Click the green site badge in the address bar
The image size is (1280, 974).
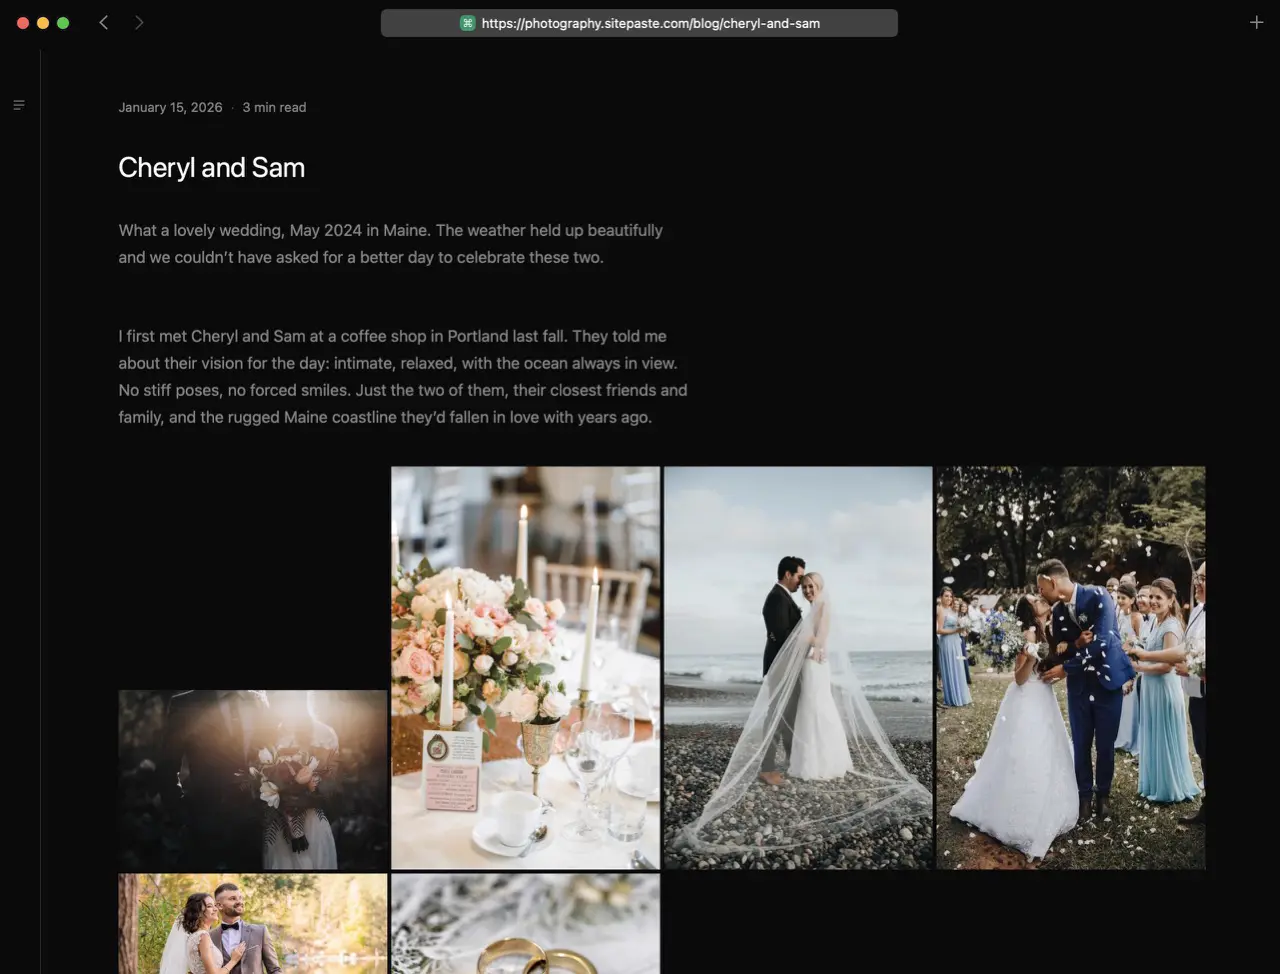point(466,21)
